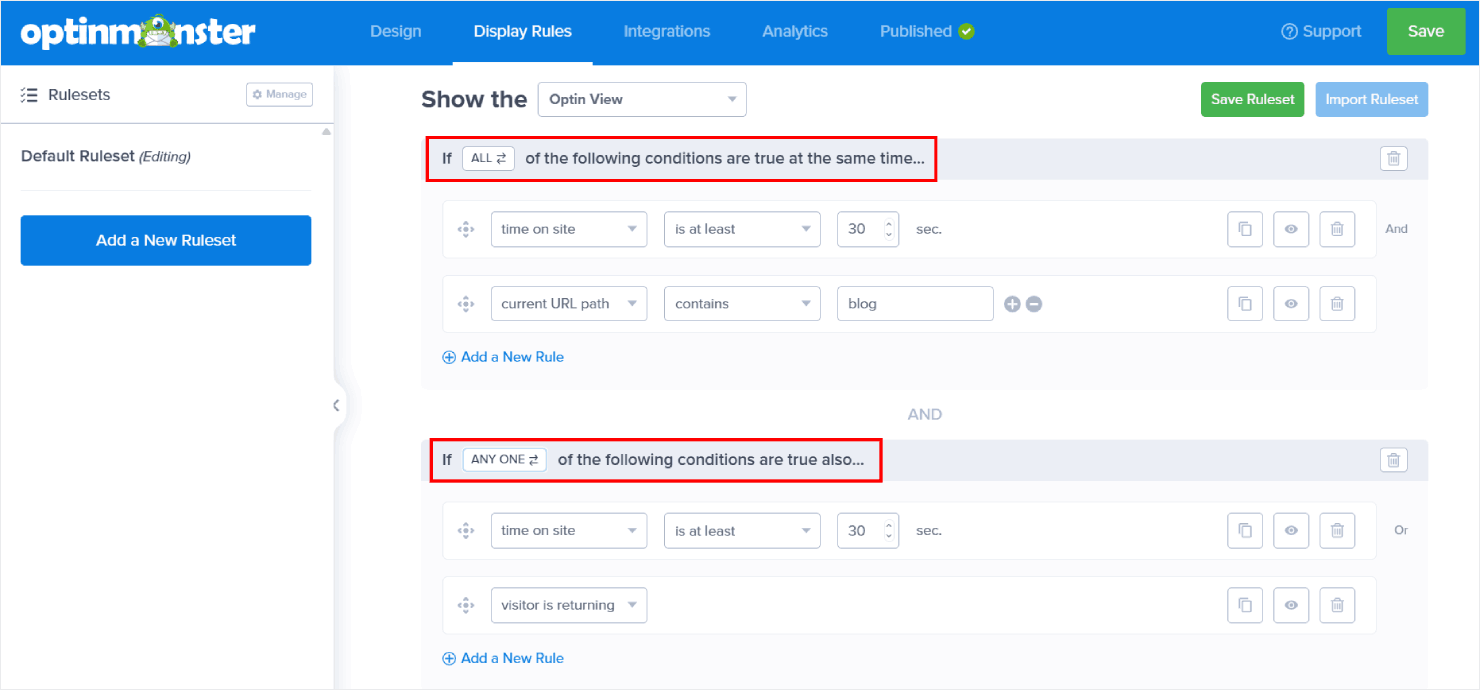Click the 'blog' text input field
1480x690 pixels.
coord(914,304)
